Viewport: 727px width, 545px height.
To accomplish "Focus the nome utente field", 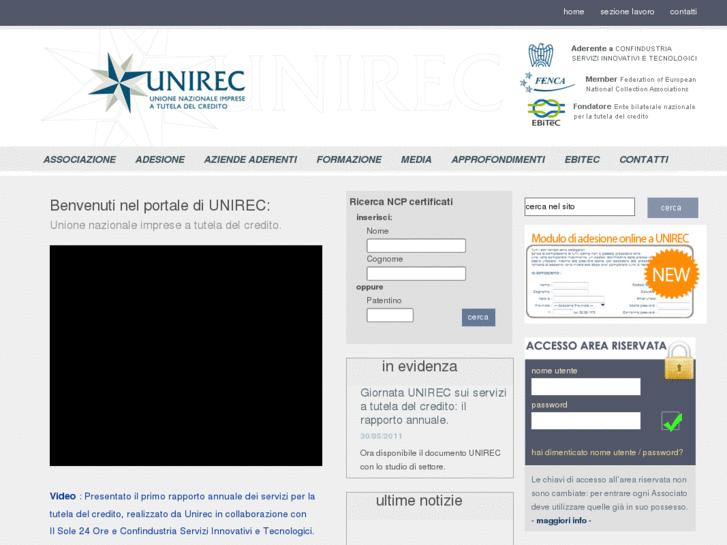I will (586, 386).
